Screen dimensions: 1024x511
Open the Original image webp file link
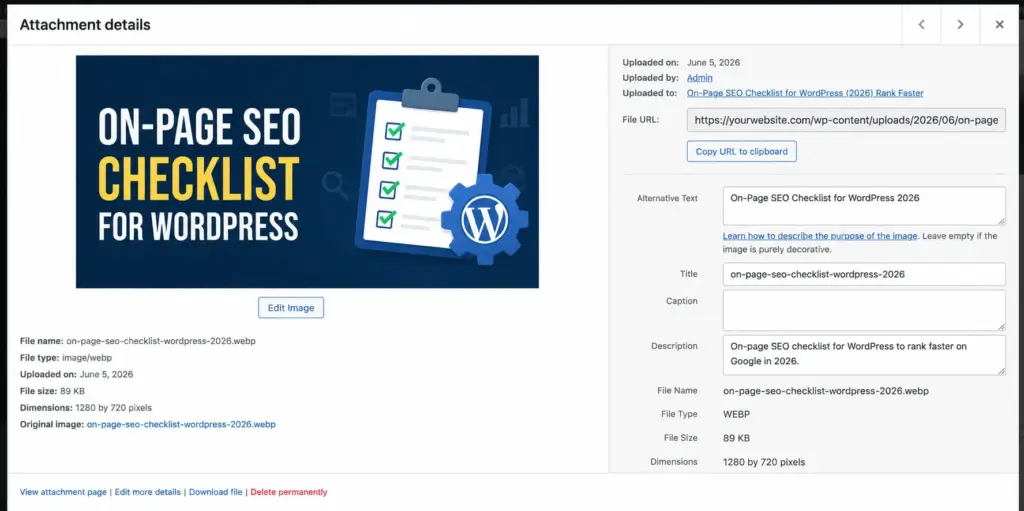pyautogui.click(x=181, y=424)
